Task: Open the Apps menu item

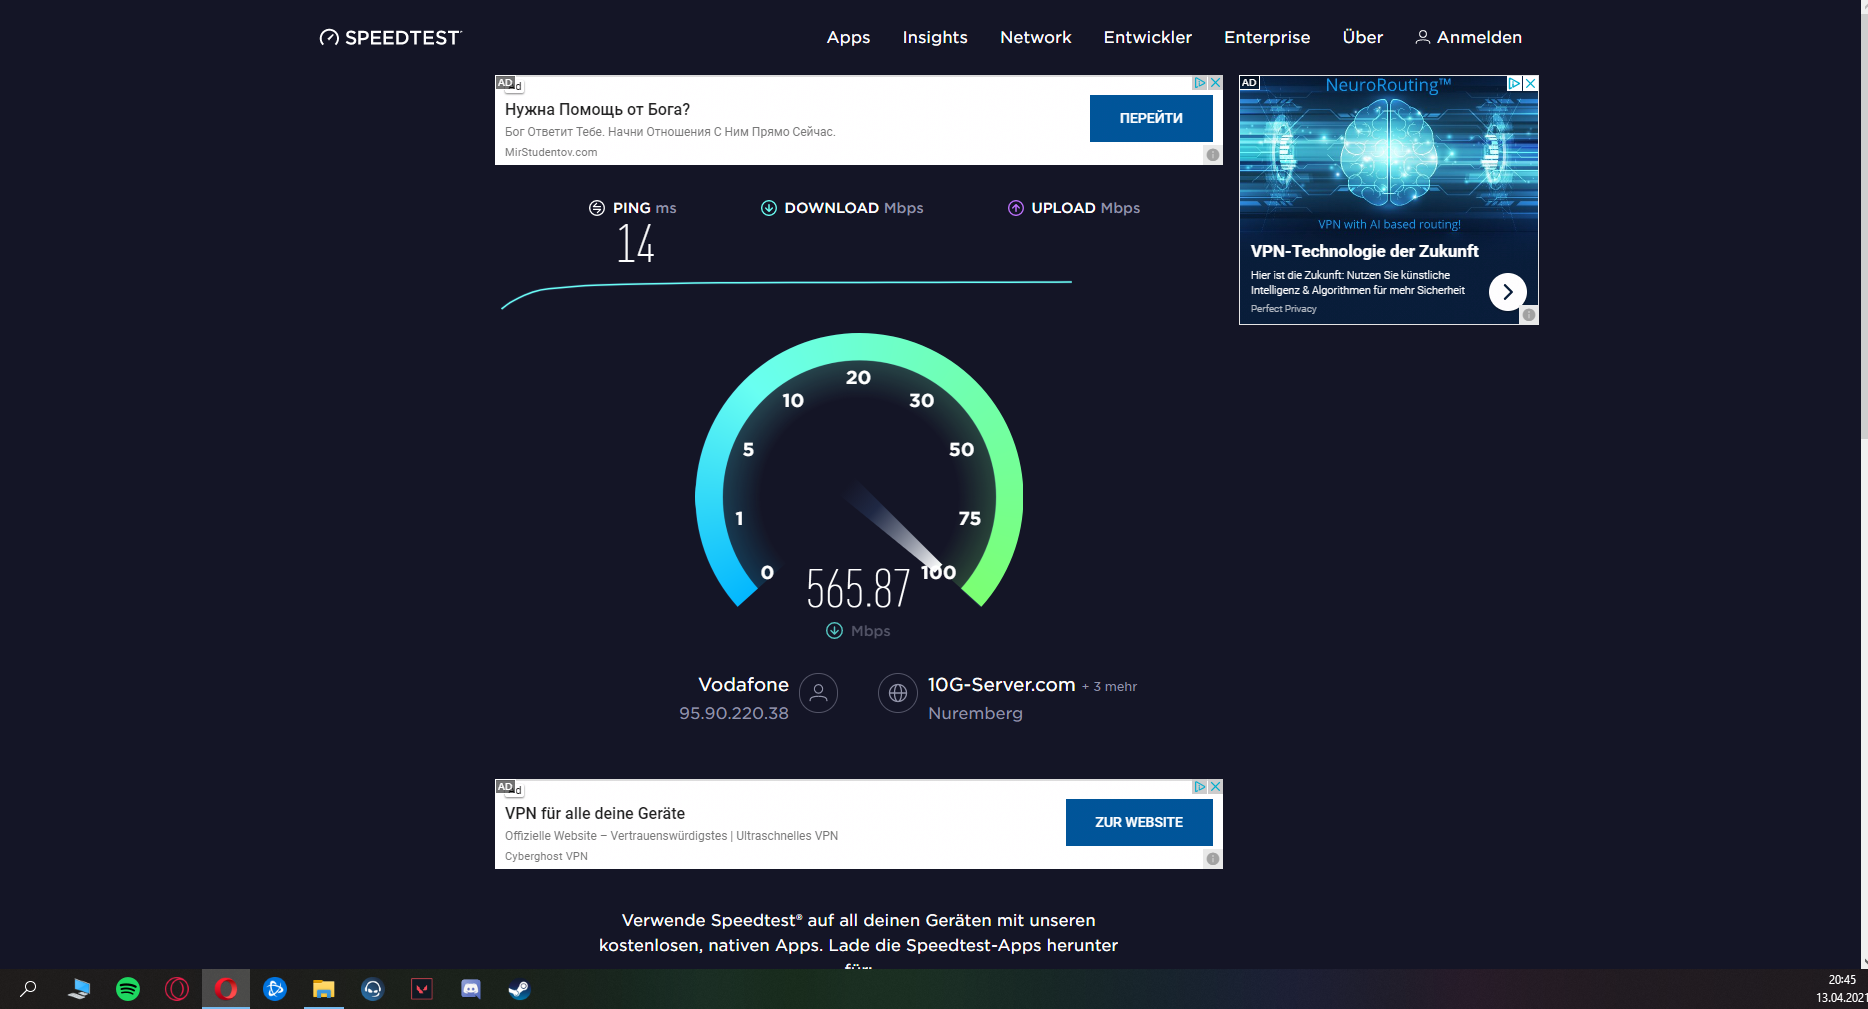Action: point(848,37)
